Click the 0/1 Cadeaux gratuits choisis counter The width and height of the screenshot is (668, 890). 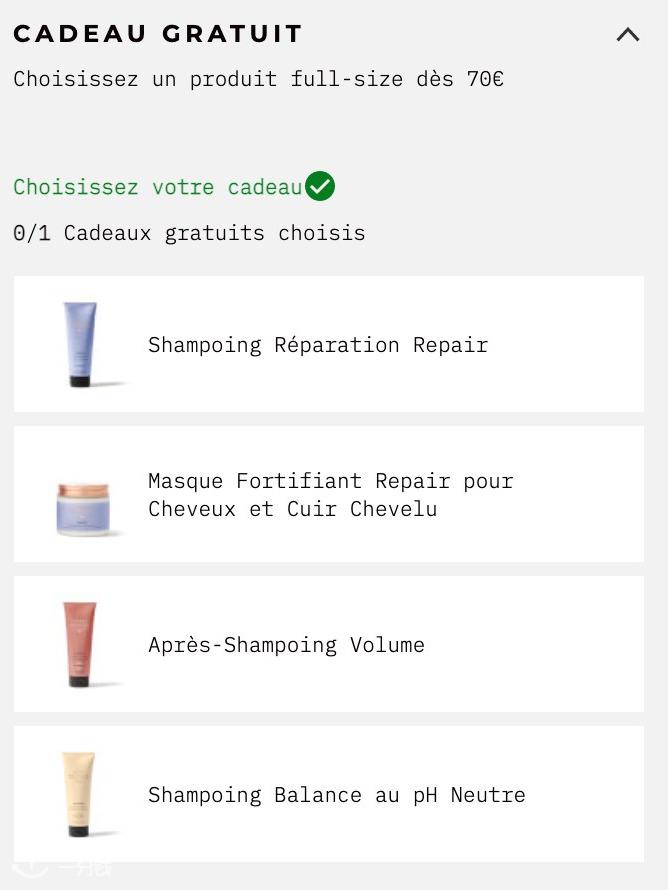point(189,233)
